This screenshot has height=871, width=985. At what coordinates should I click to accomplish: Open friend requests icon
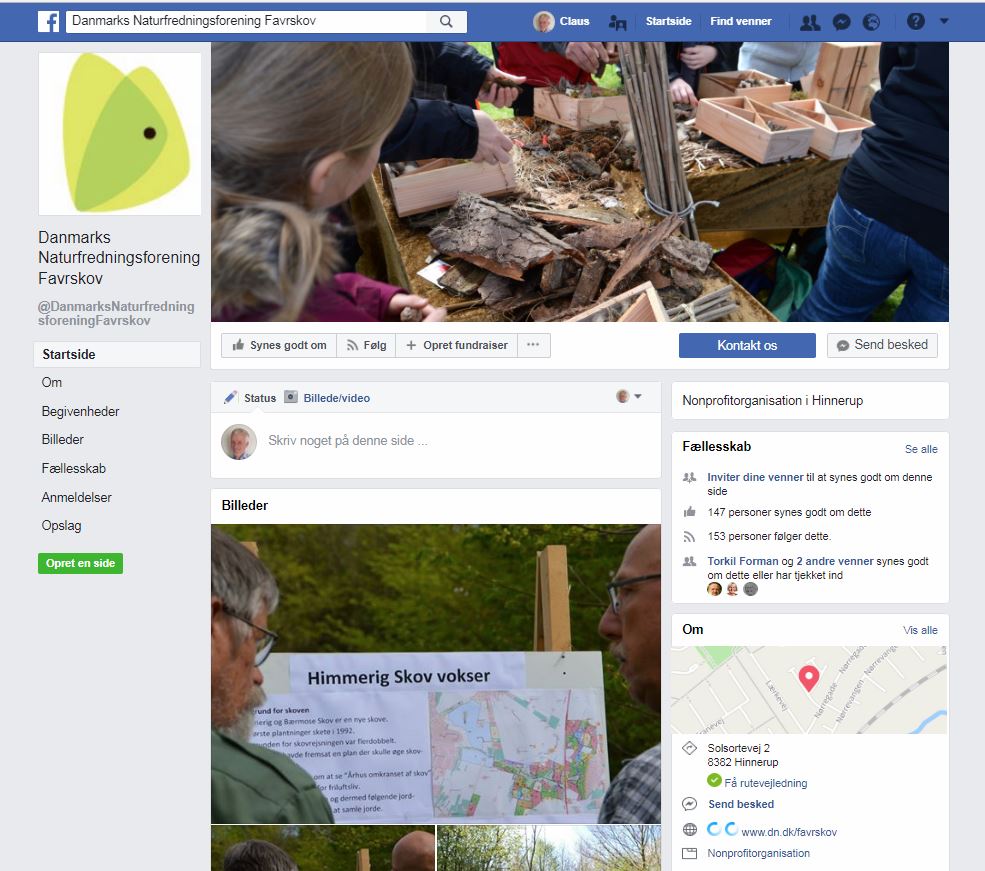coord(810,22)
